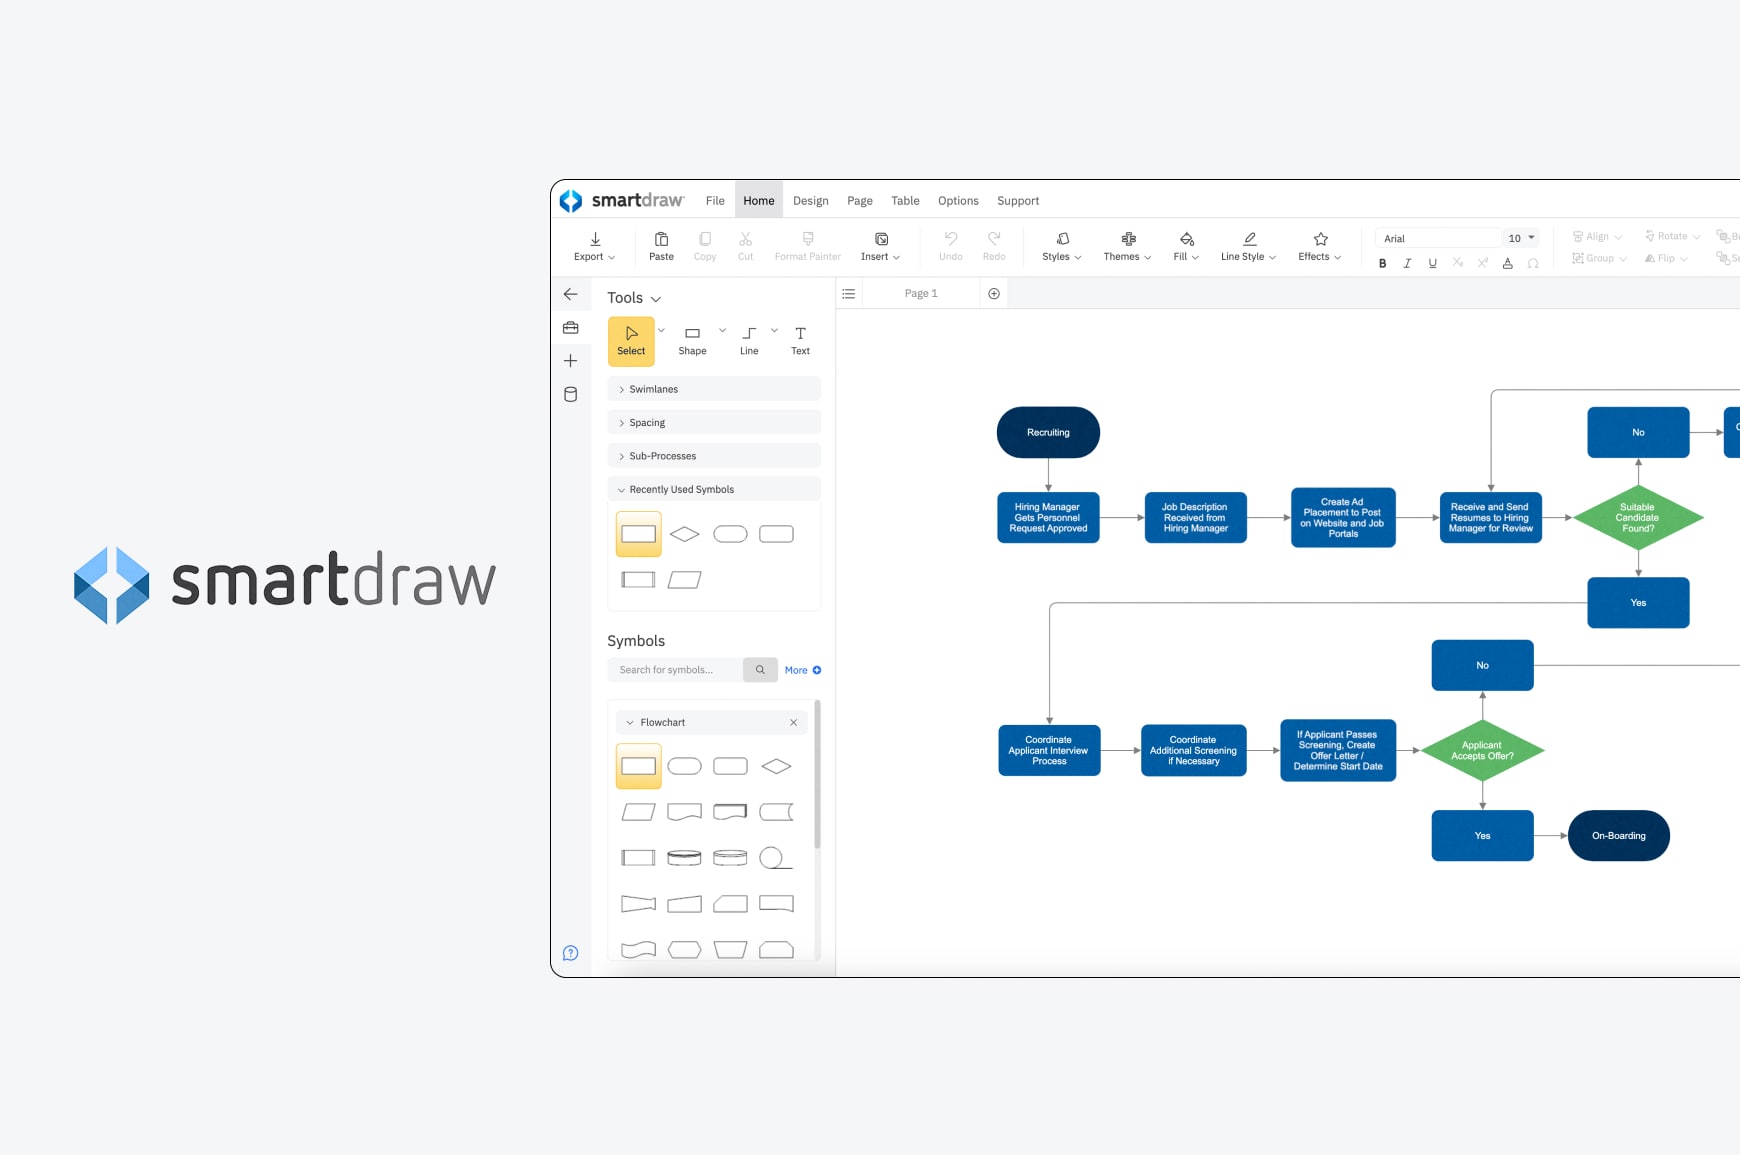Screen dimensions: 1740x1155
Task: Open the Effects star icon
Action: point(1320,240)
